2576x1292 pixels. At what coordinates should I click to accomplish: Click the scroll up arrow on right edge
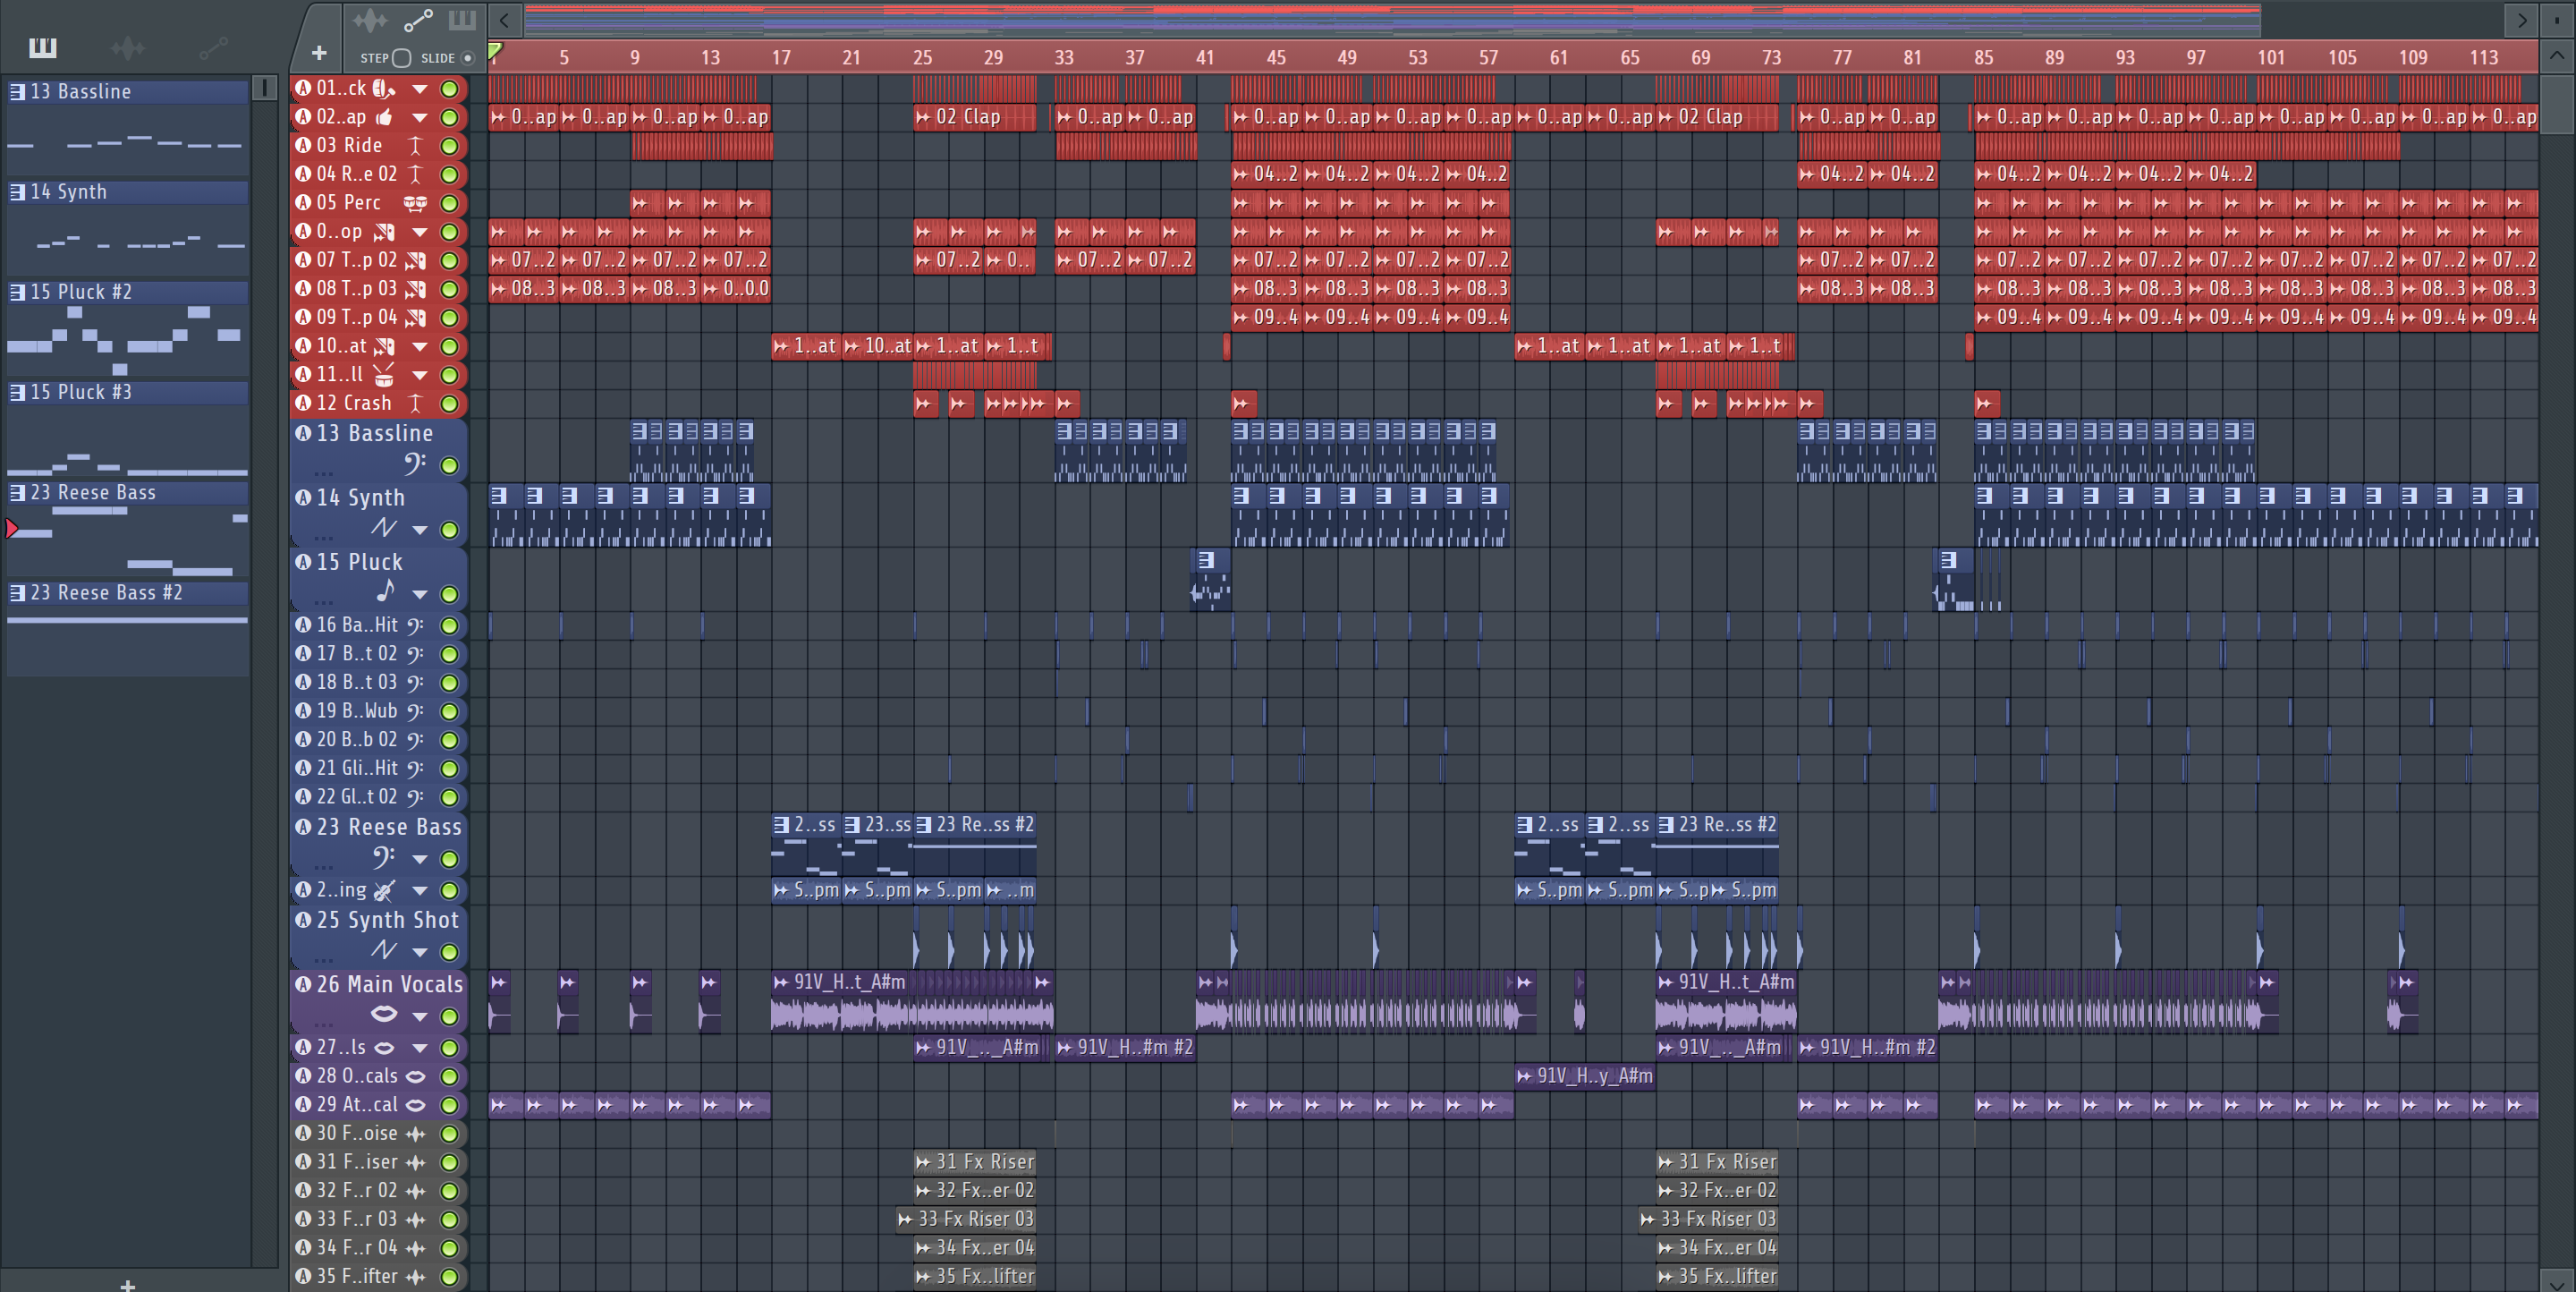pyautogui.click(x=2558, y=56)
